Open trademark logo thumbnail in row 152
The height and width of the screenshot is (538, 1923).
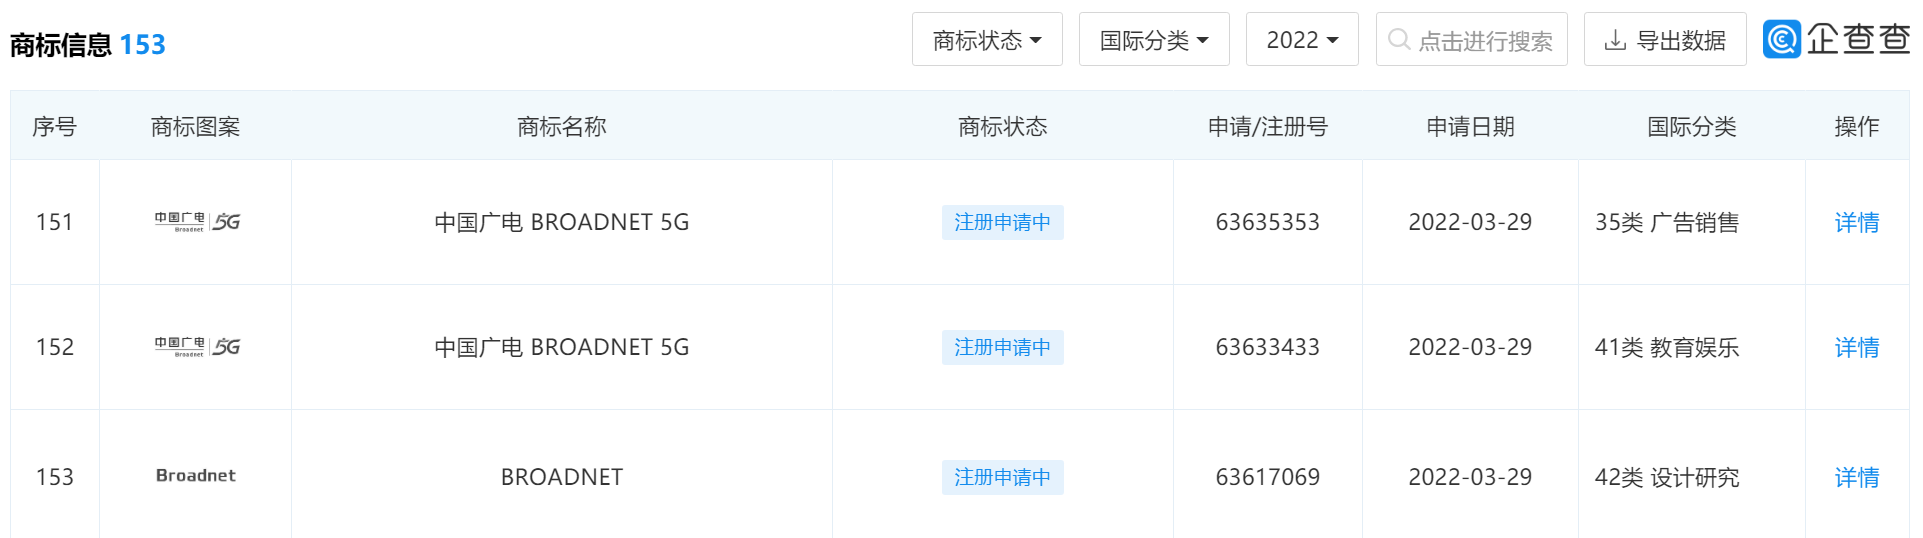tap(197, 347)
